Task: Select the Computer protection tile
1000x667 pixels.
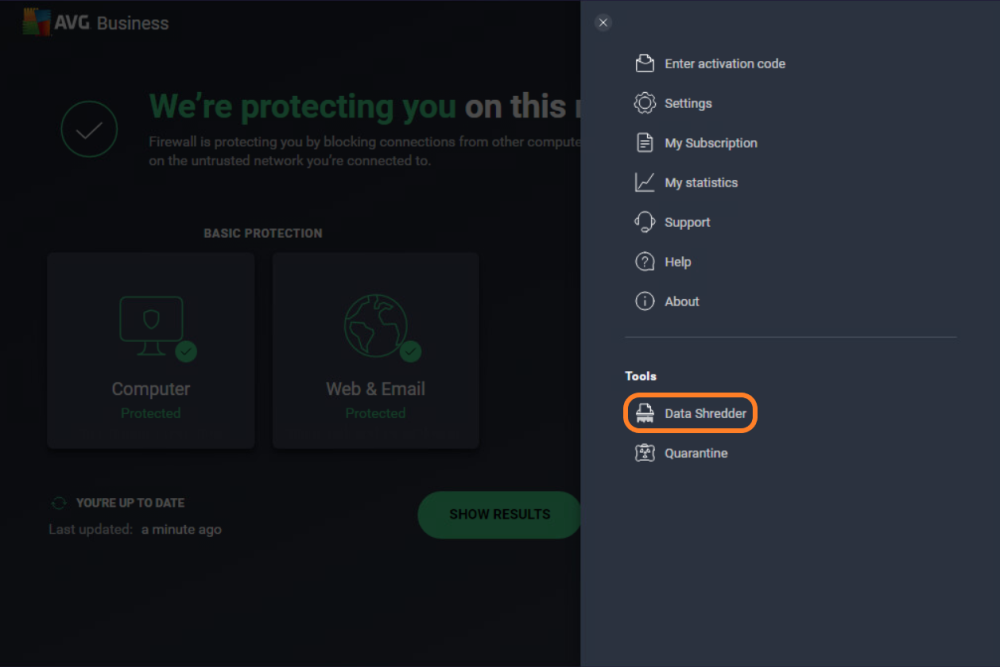Action: [x=150, y=350]
